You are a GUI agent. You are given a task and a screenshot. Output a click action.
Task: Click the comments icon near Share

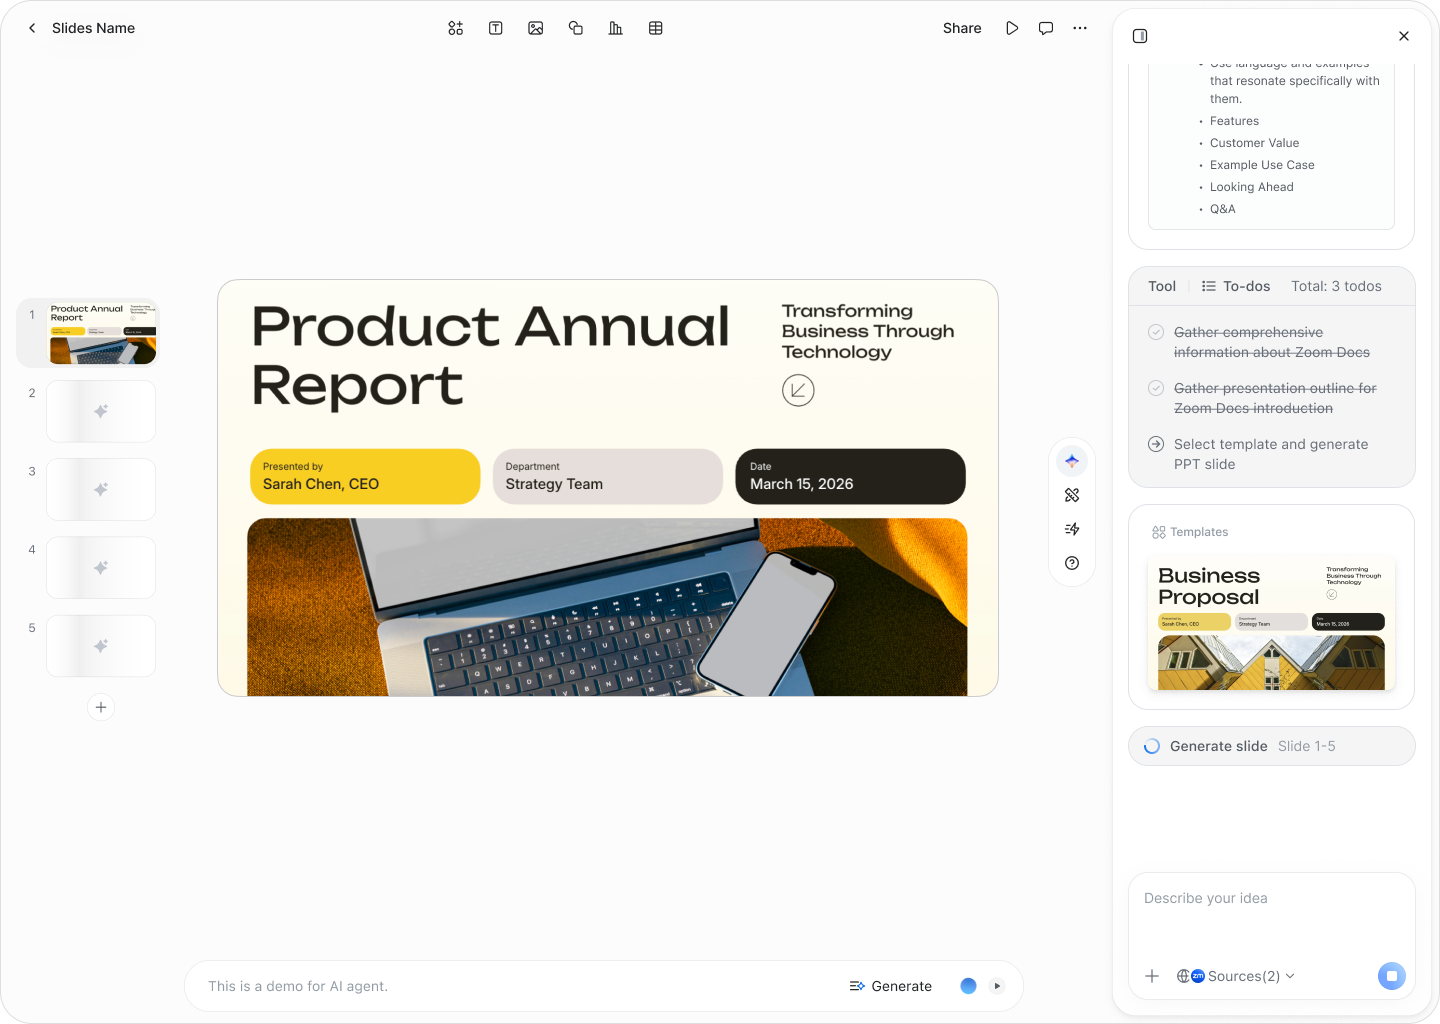1046,28
